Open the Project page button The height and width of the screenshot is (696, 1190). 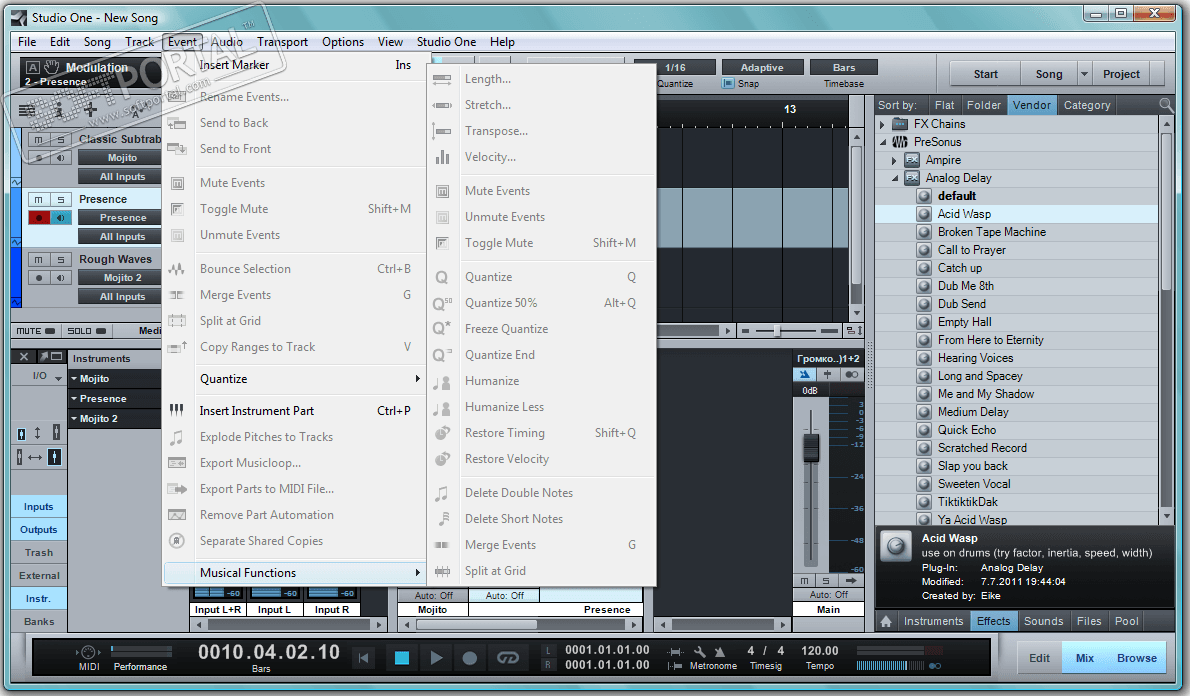(x=1121, y=74)
